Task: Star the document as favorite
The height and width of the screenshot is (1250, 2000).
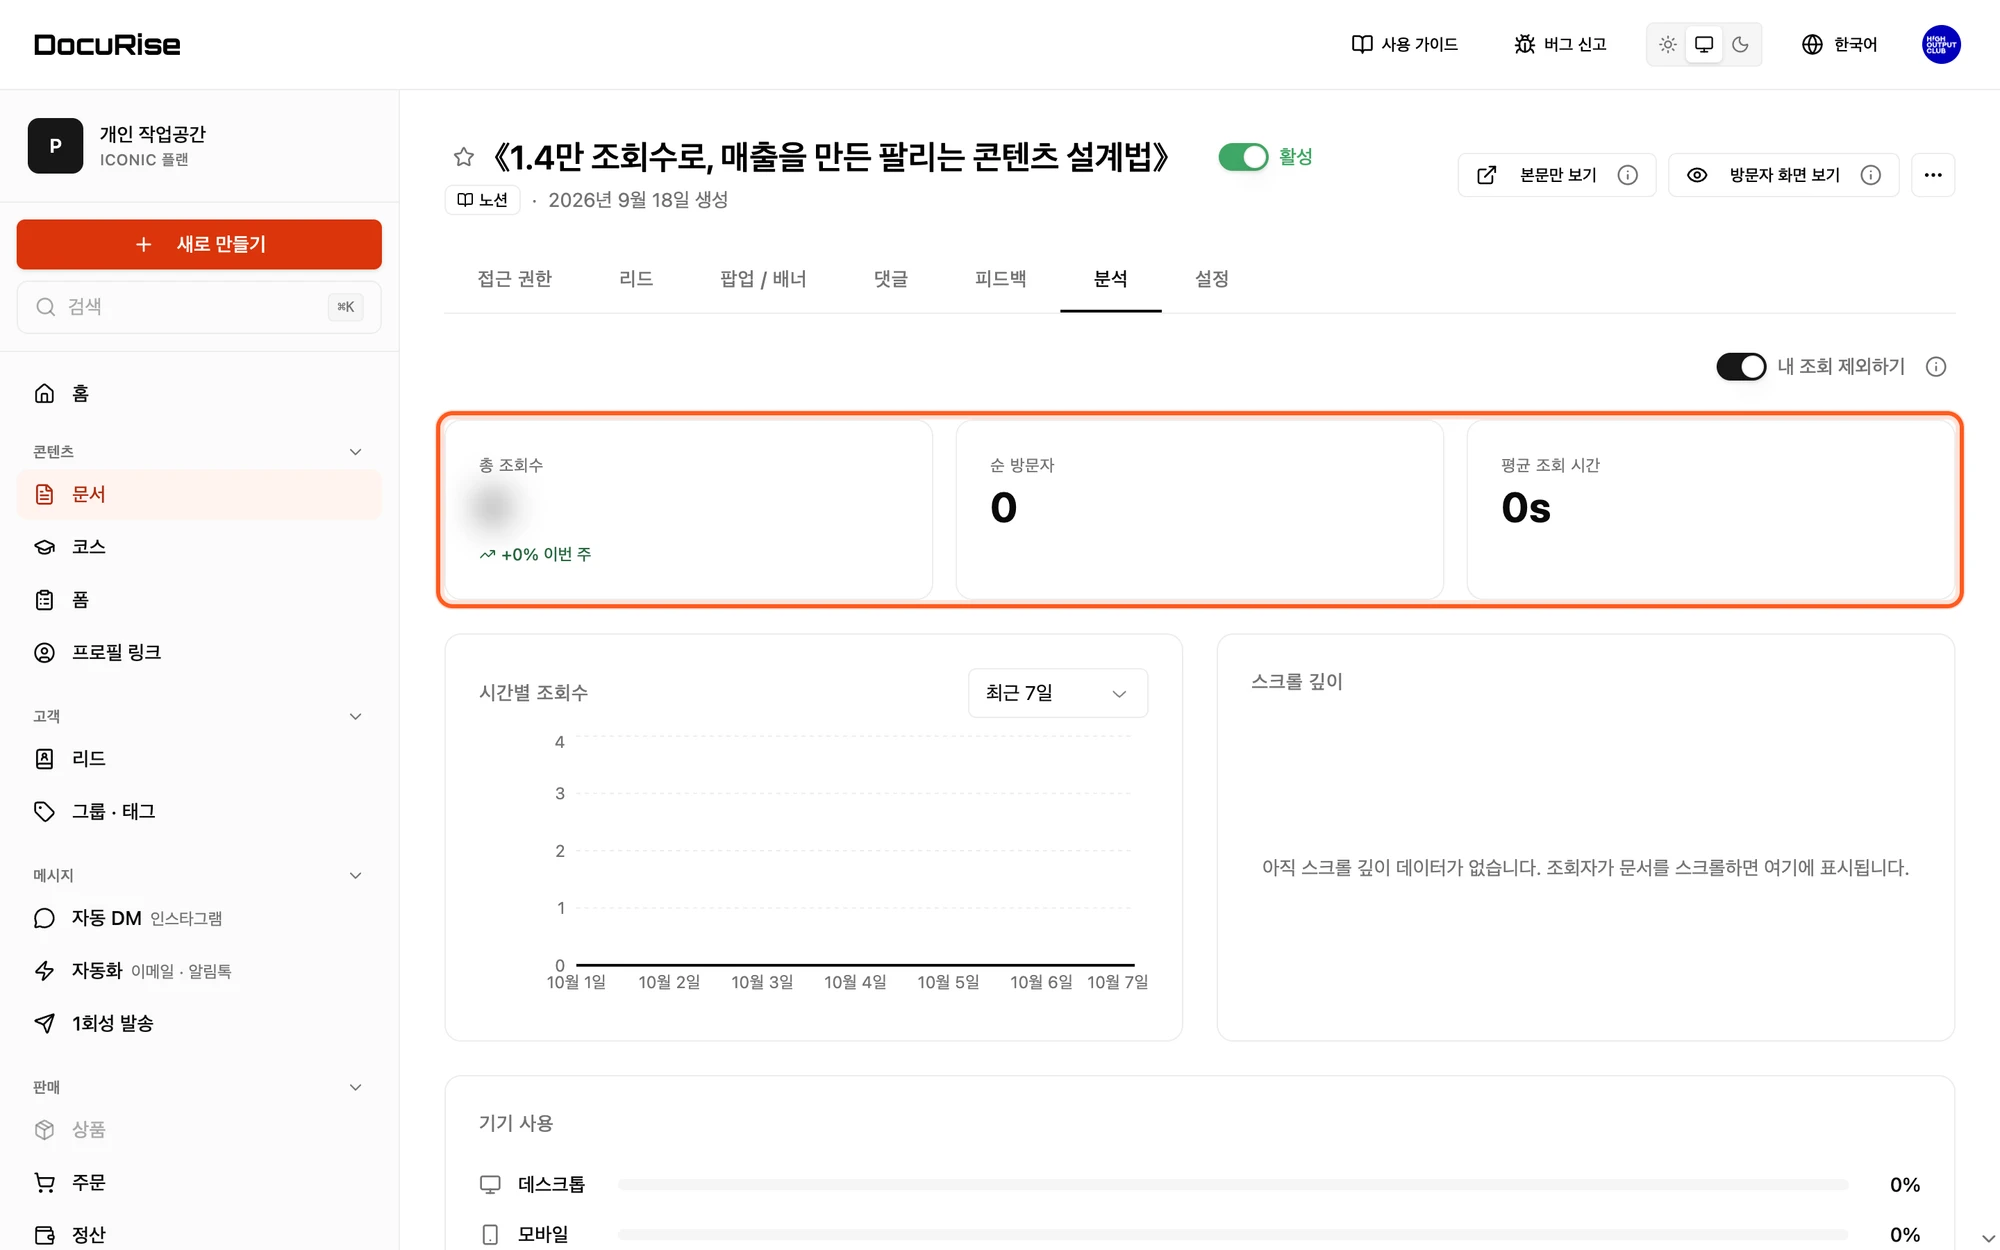Action: [x=463, y=157]
